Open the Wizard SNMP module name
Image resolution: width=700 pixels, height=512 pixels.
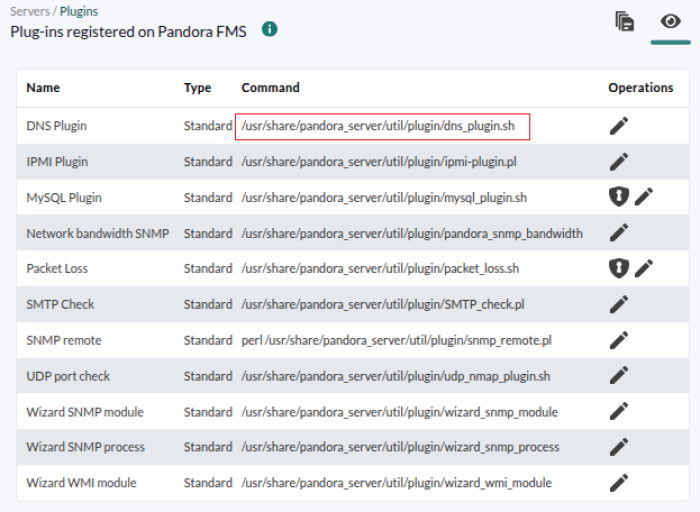(85, 412)
